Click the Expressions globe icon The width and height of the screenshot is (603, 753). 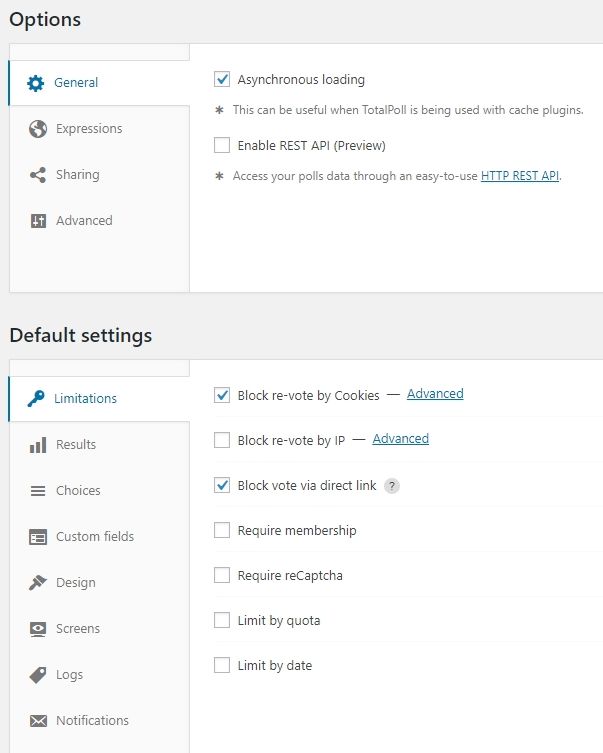click(38, 129)
